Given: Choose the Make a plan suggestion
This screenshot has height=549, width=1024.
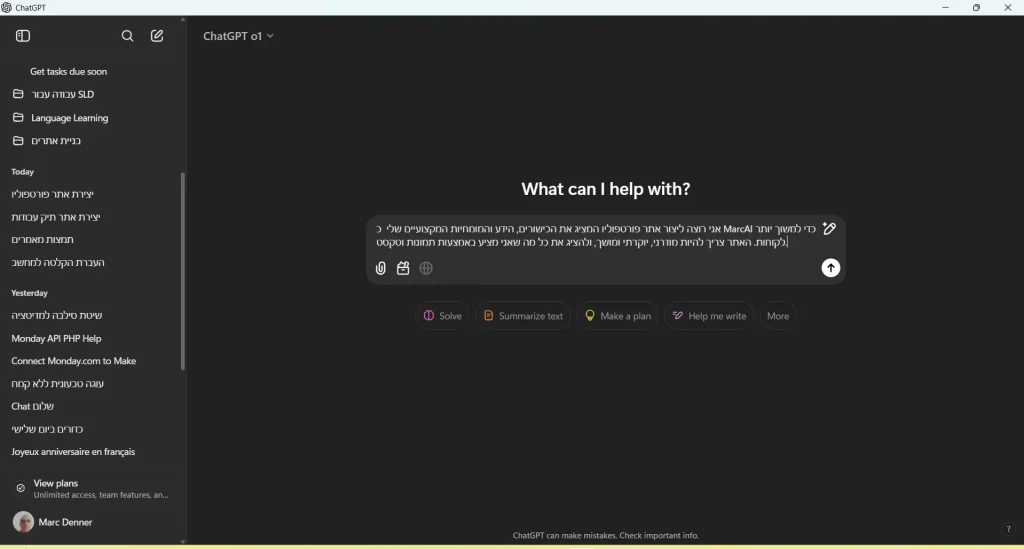Looking at the screenshot, I should point(617,316).
